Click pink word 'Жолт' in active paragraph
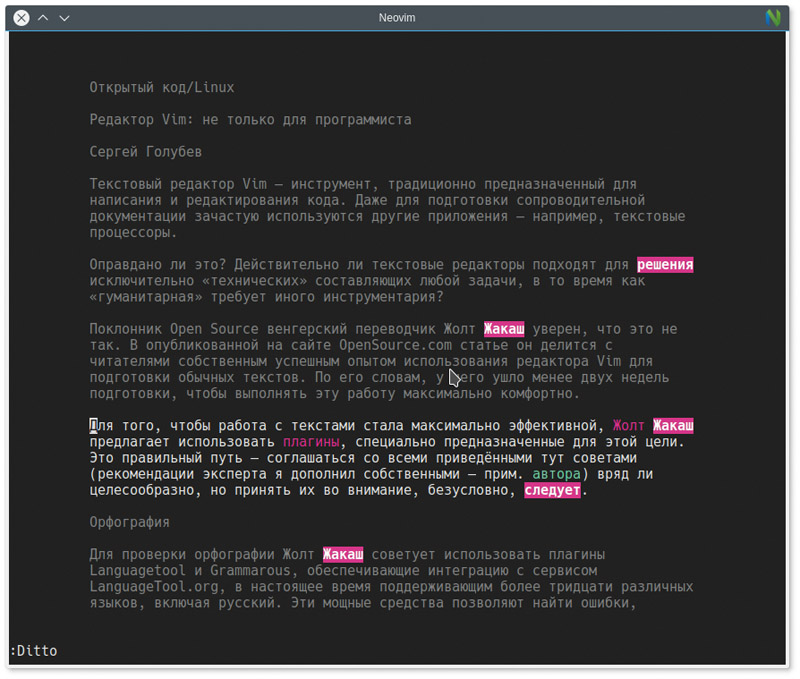This screenshot has width=800, height=679. coord(629,425)
